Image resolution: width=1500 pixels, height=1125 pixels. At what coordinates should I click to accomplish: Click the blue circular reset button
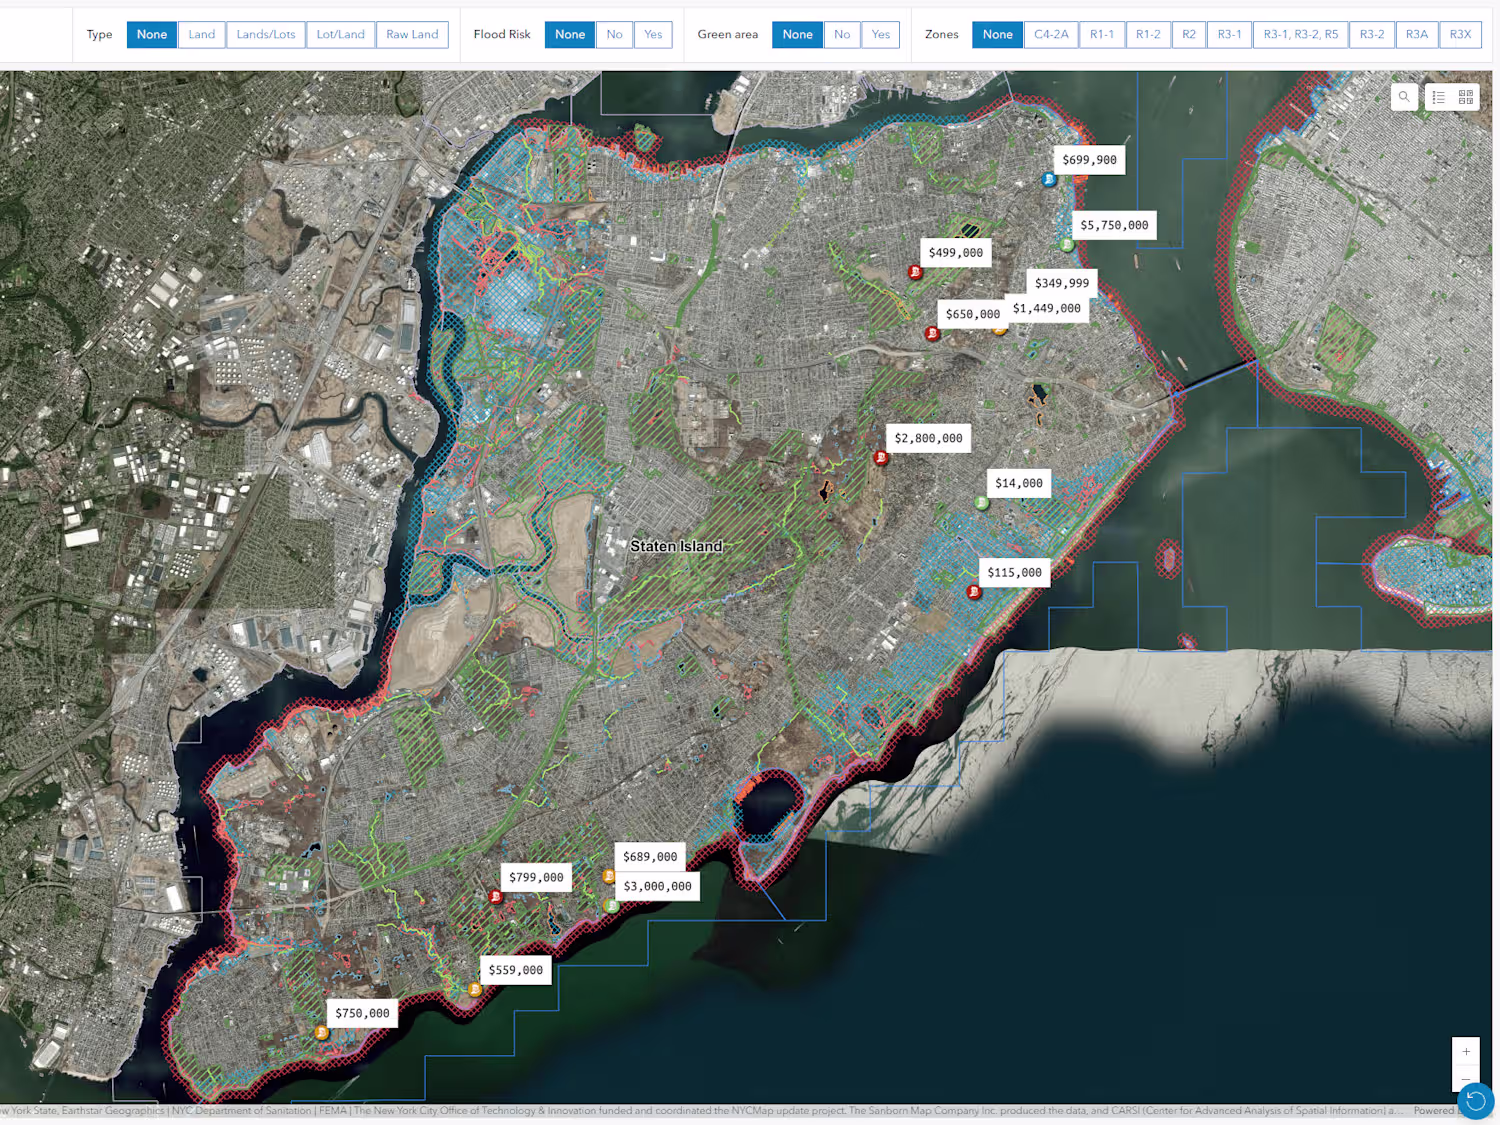tap(1476, 1101)
